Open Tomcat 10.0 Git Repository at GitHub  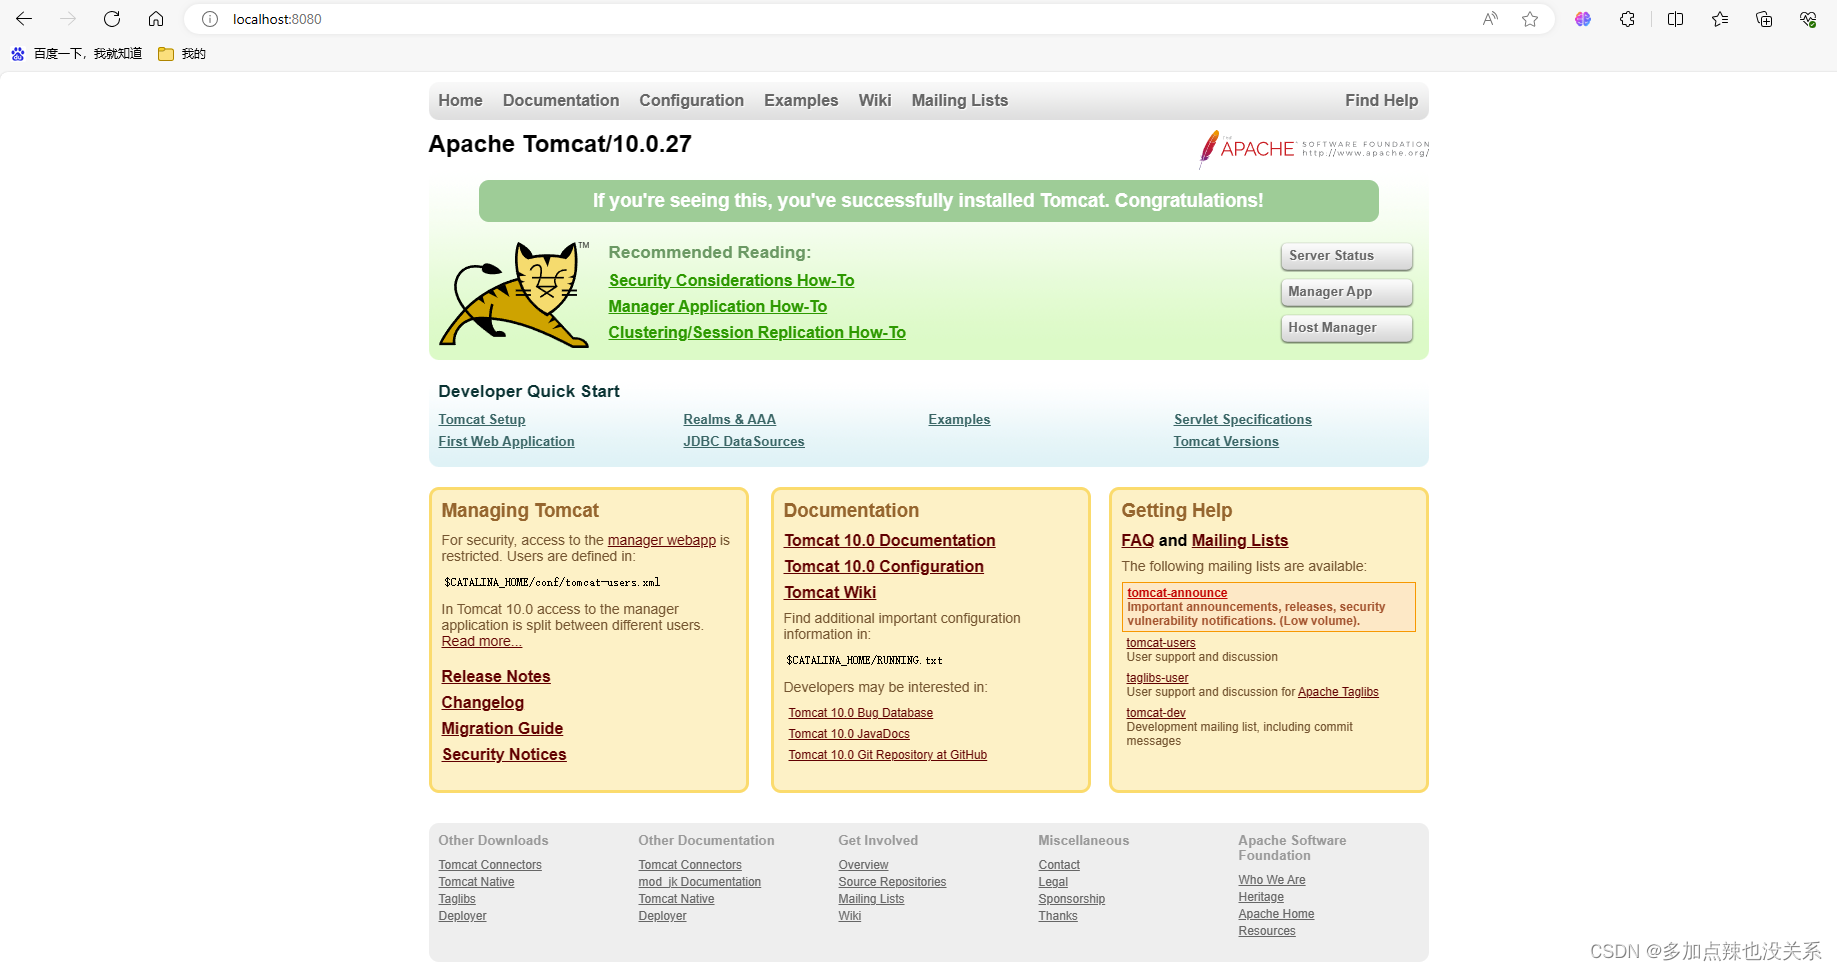point(888,755)
